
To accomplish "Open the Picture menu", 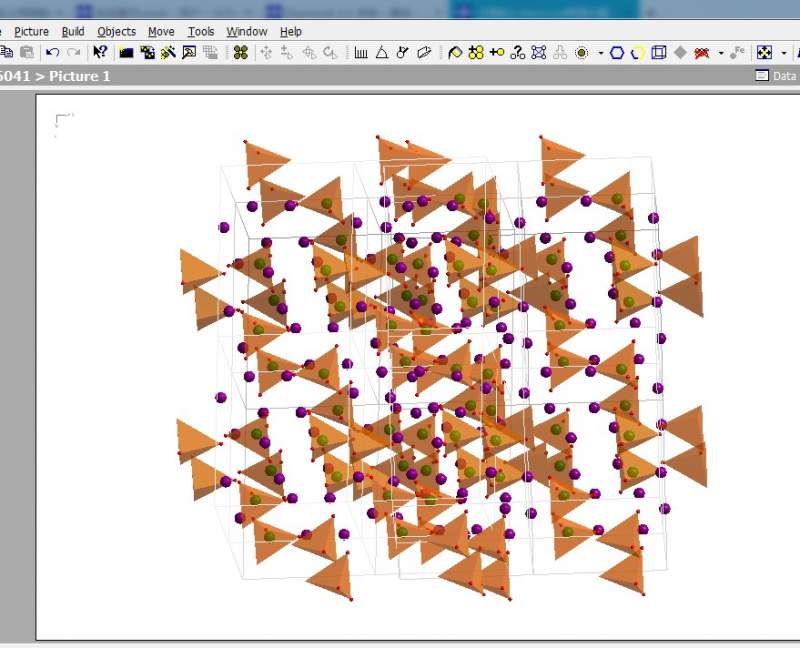I will coord(32,32).
